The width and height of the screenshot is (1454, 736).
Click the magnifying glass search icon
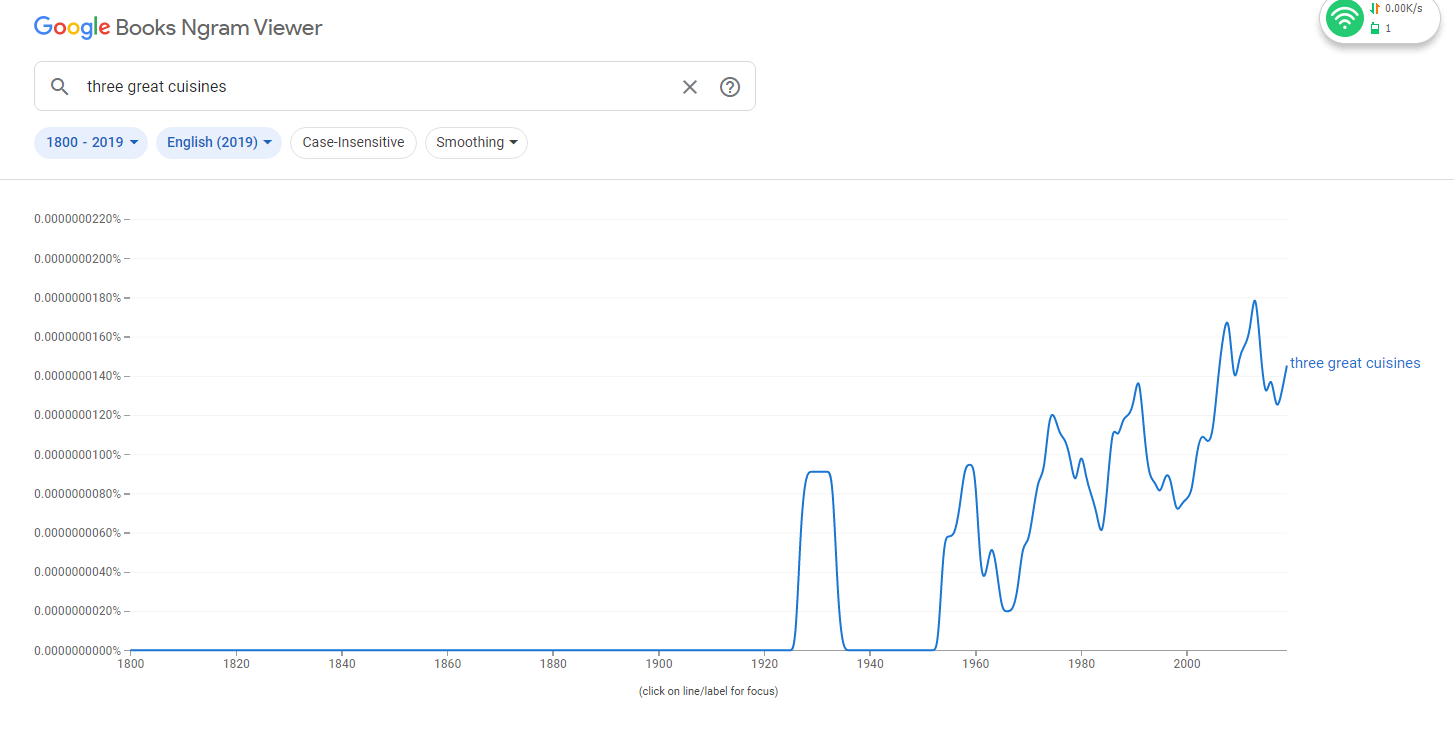pyautogui.click(x=60, y=87)
